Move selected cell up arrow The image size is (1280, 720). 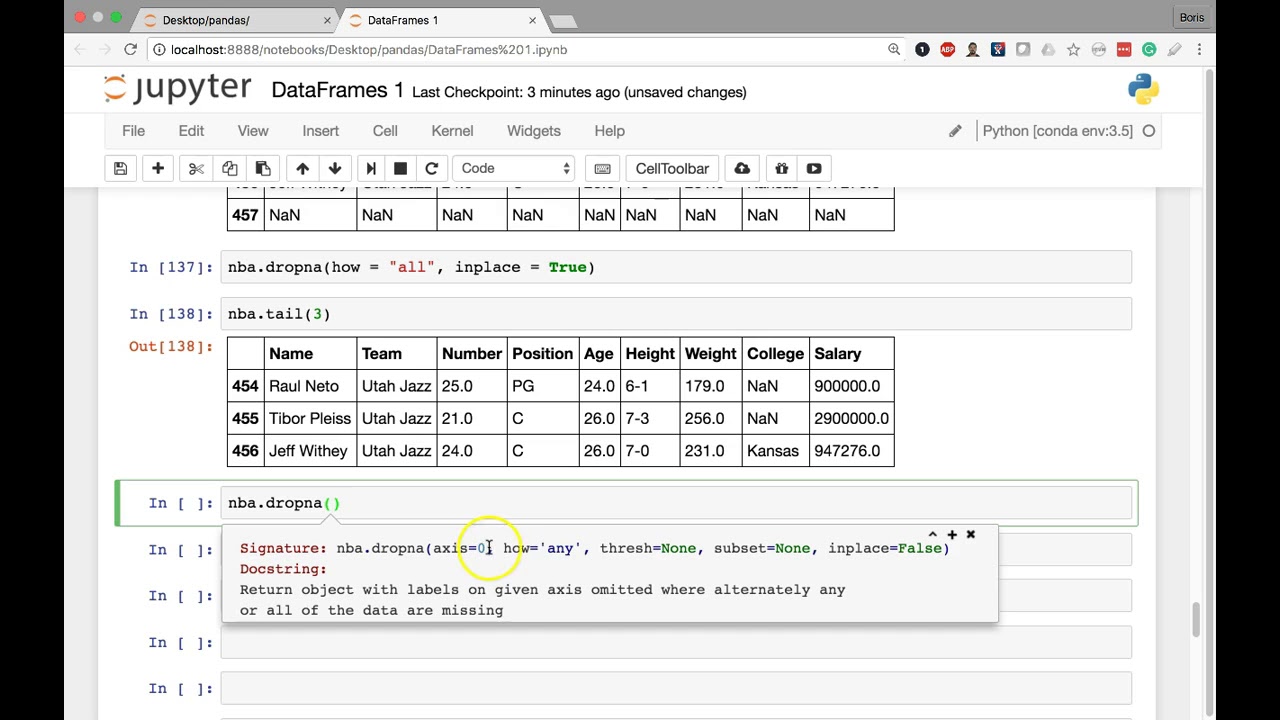click(302, 168)
